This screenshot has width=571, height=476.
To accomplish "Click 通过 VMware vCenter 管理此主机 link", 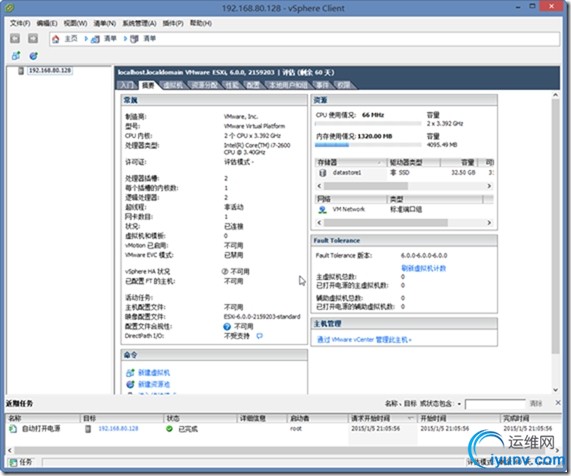I will tap(364, 340).
